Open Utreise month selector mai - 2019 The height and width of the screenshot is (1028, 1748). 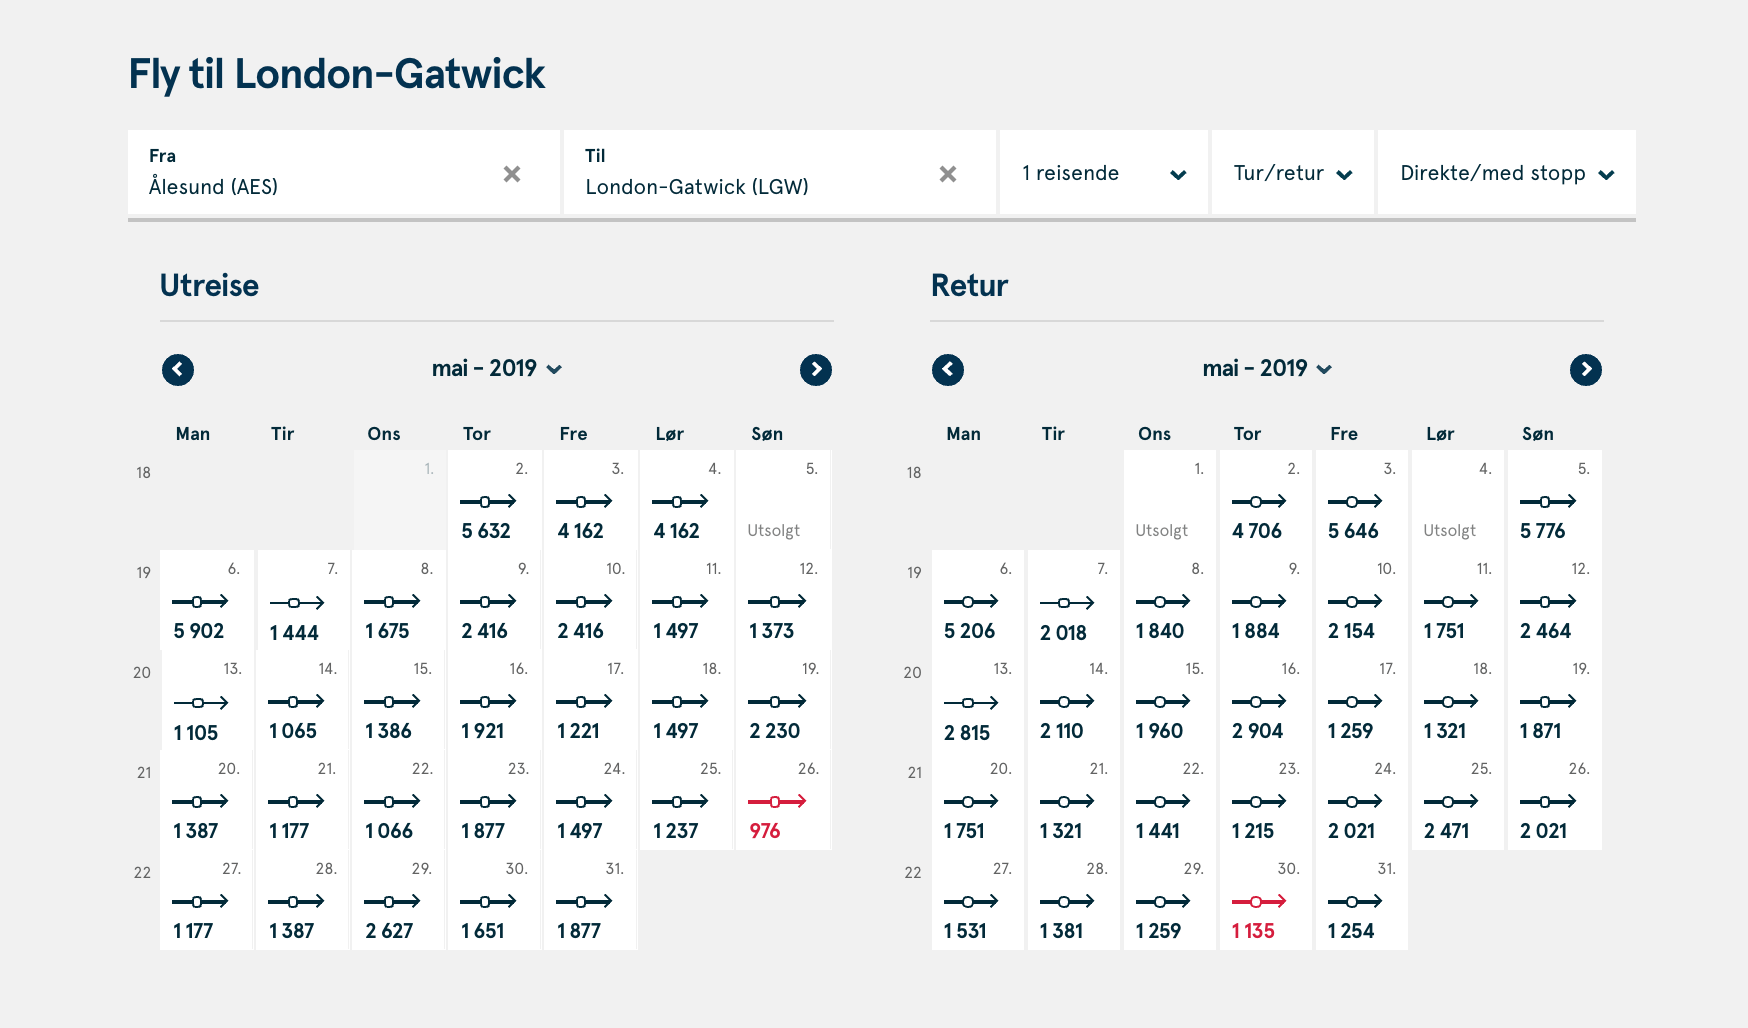(x=497, y=369)
